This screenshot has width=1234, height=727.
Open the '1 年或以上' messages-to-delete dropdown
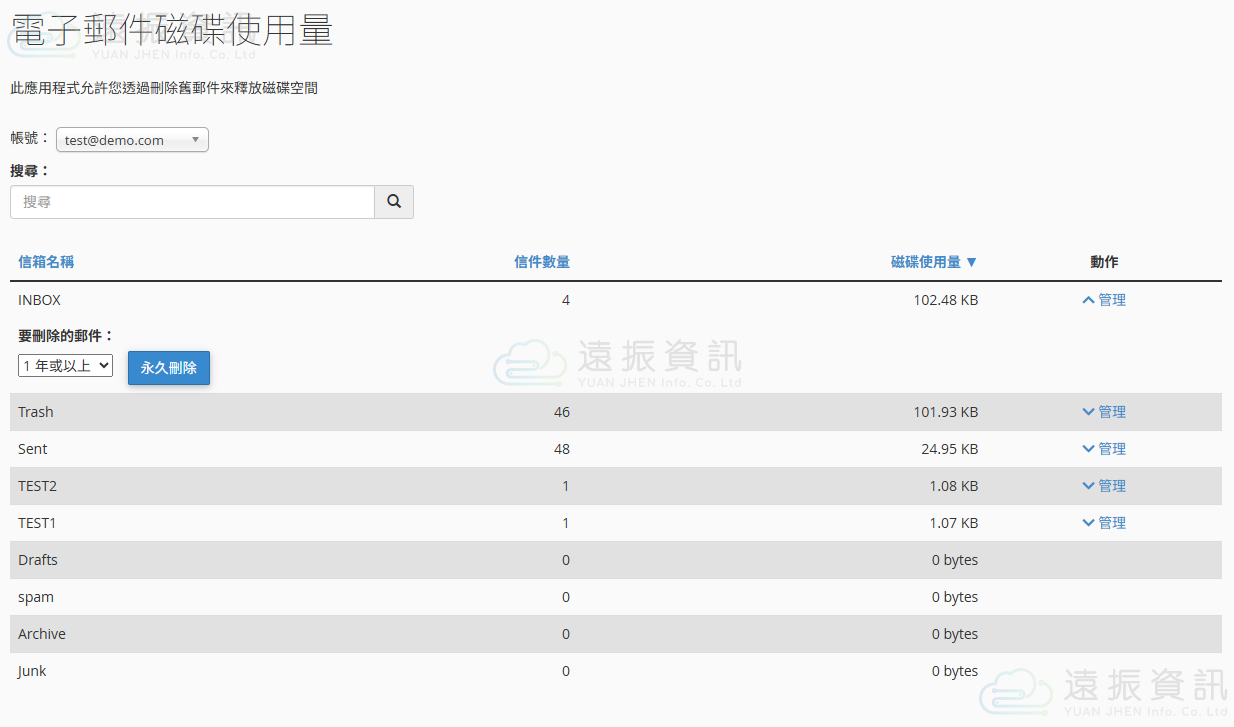[x=65, y=366]
